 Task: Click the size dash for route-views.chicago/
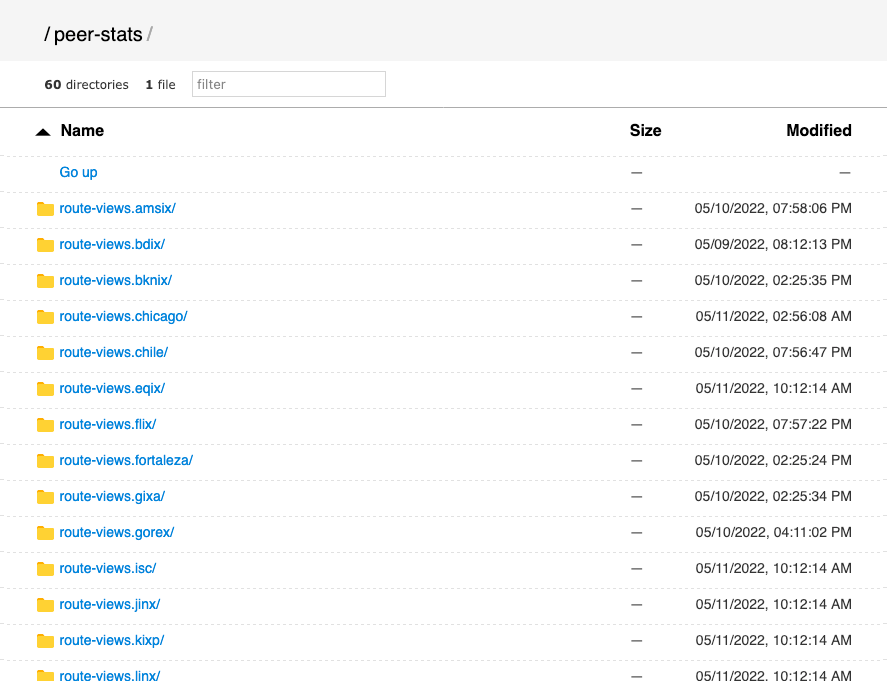pos(636,317)
